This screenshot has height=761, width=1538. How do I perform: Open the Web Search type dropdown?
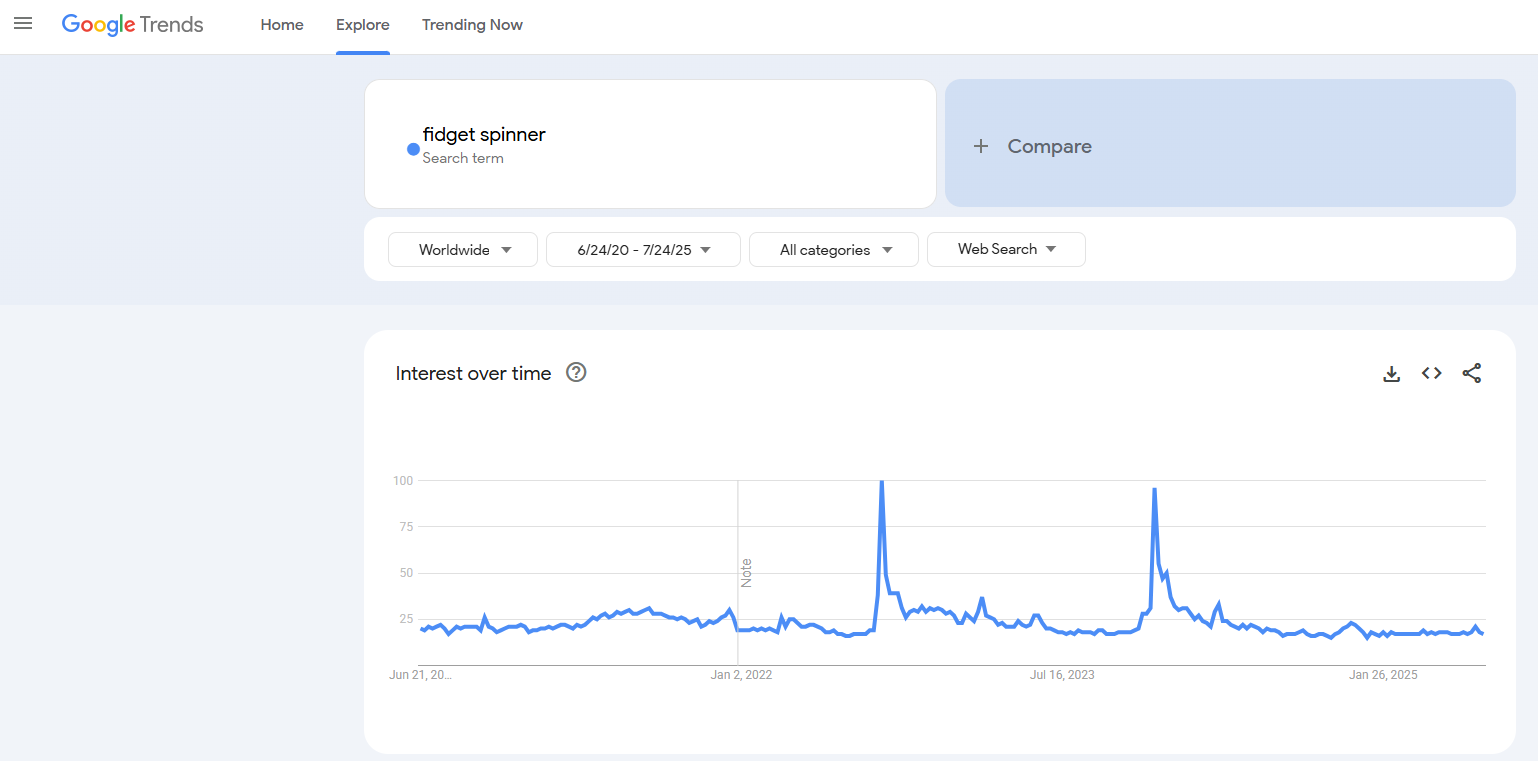pyautogui.click(x=1006, y=250)
